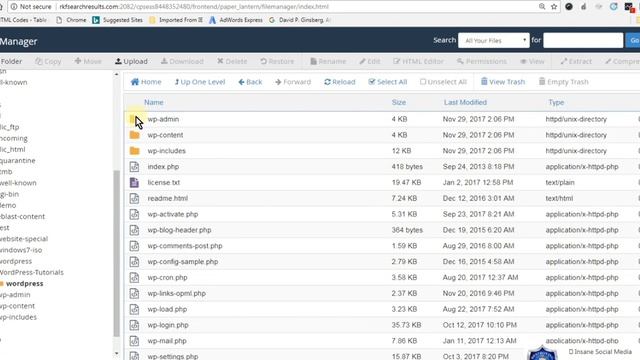The image size is (640, 360).
Task: Sort by Size column header
Action: coord(399,102)
